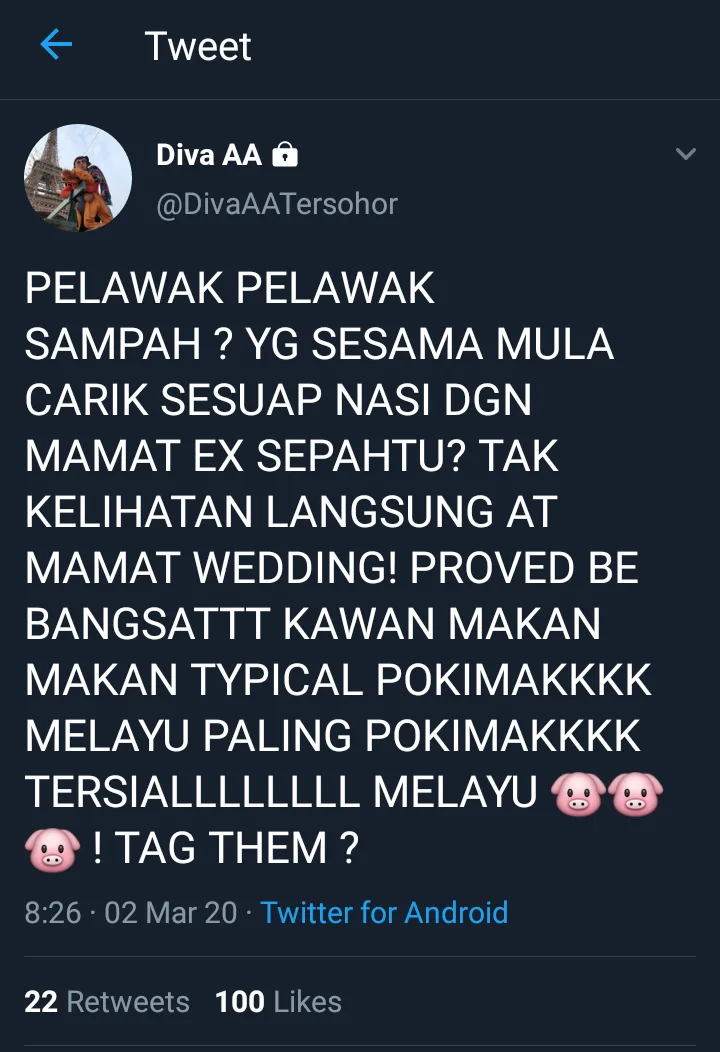Click the date 02 Mar 20

(171, 912)
